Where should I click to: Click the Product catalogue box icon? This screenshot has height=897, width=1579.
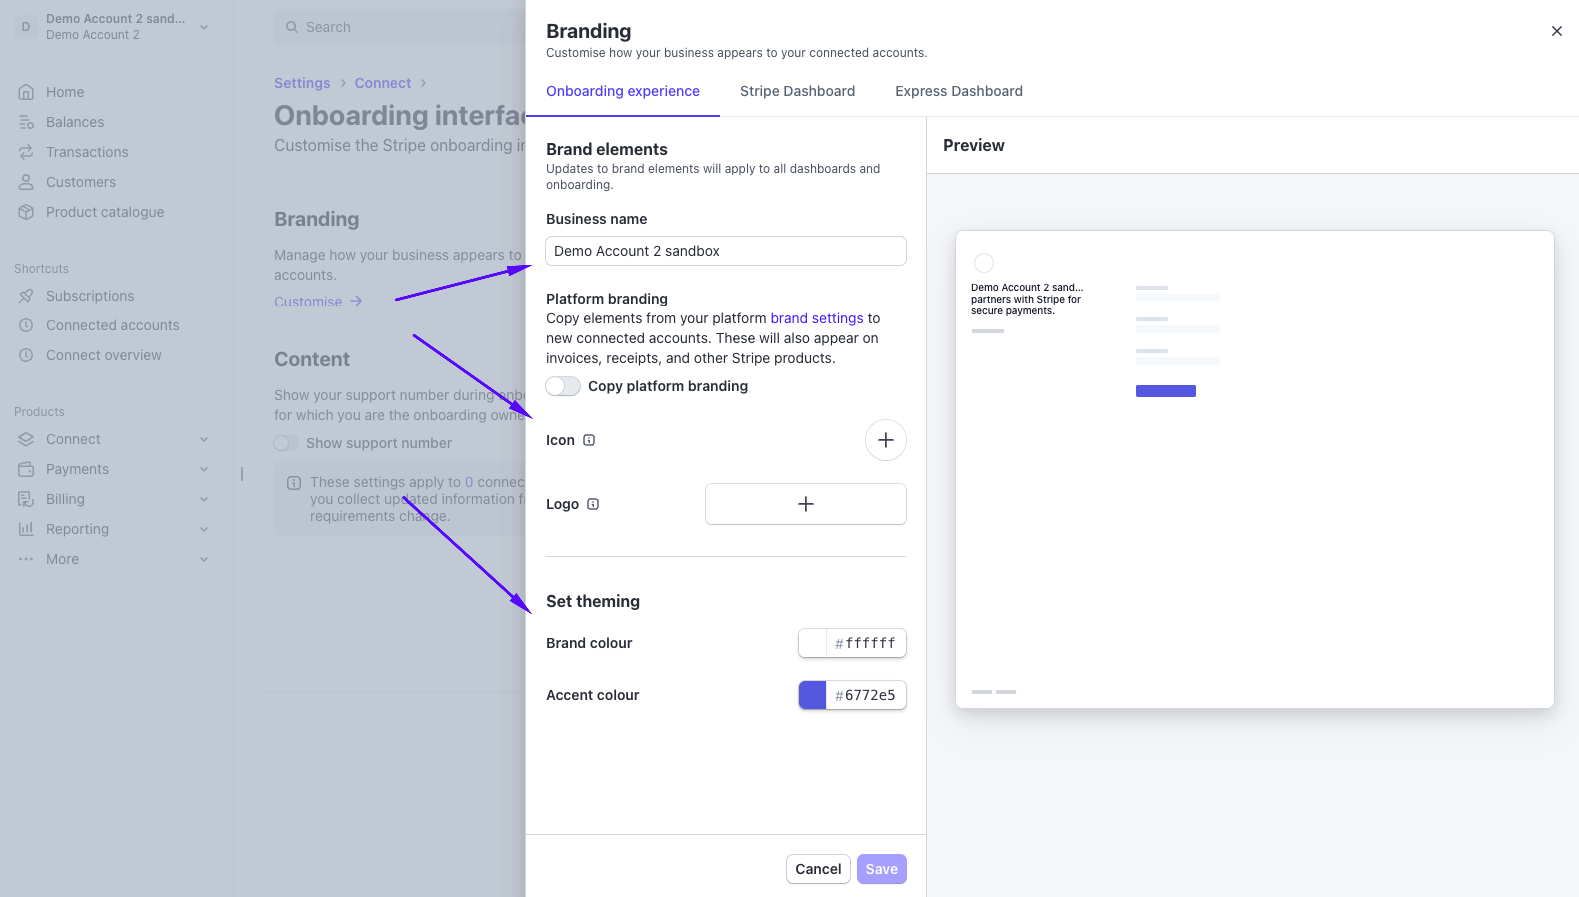coord(26,212)
